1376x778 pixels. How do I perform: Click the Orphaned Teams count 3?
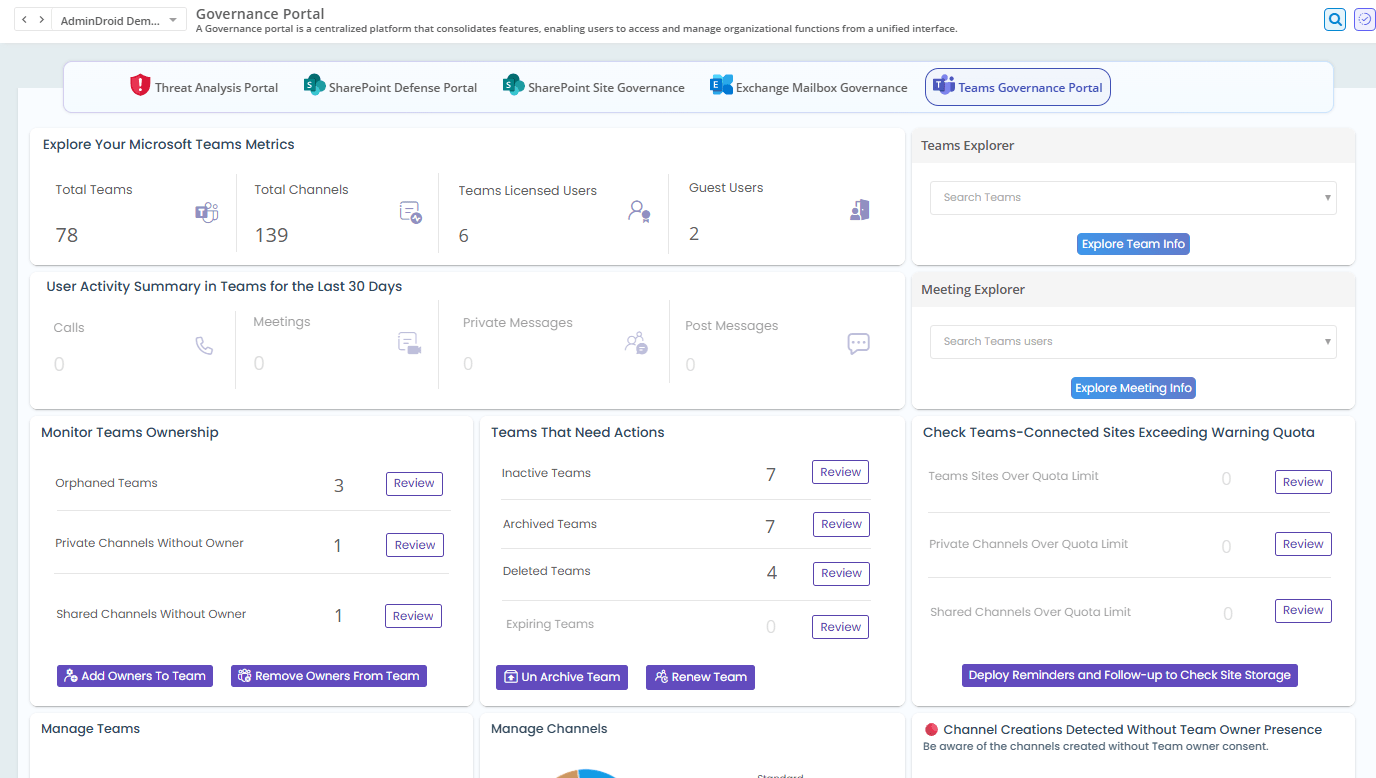pyautogui.click(x=339, y=486)
